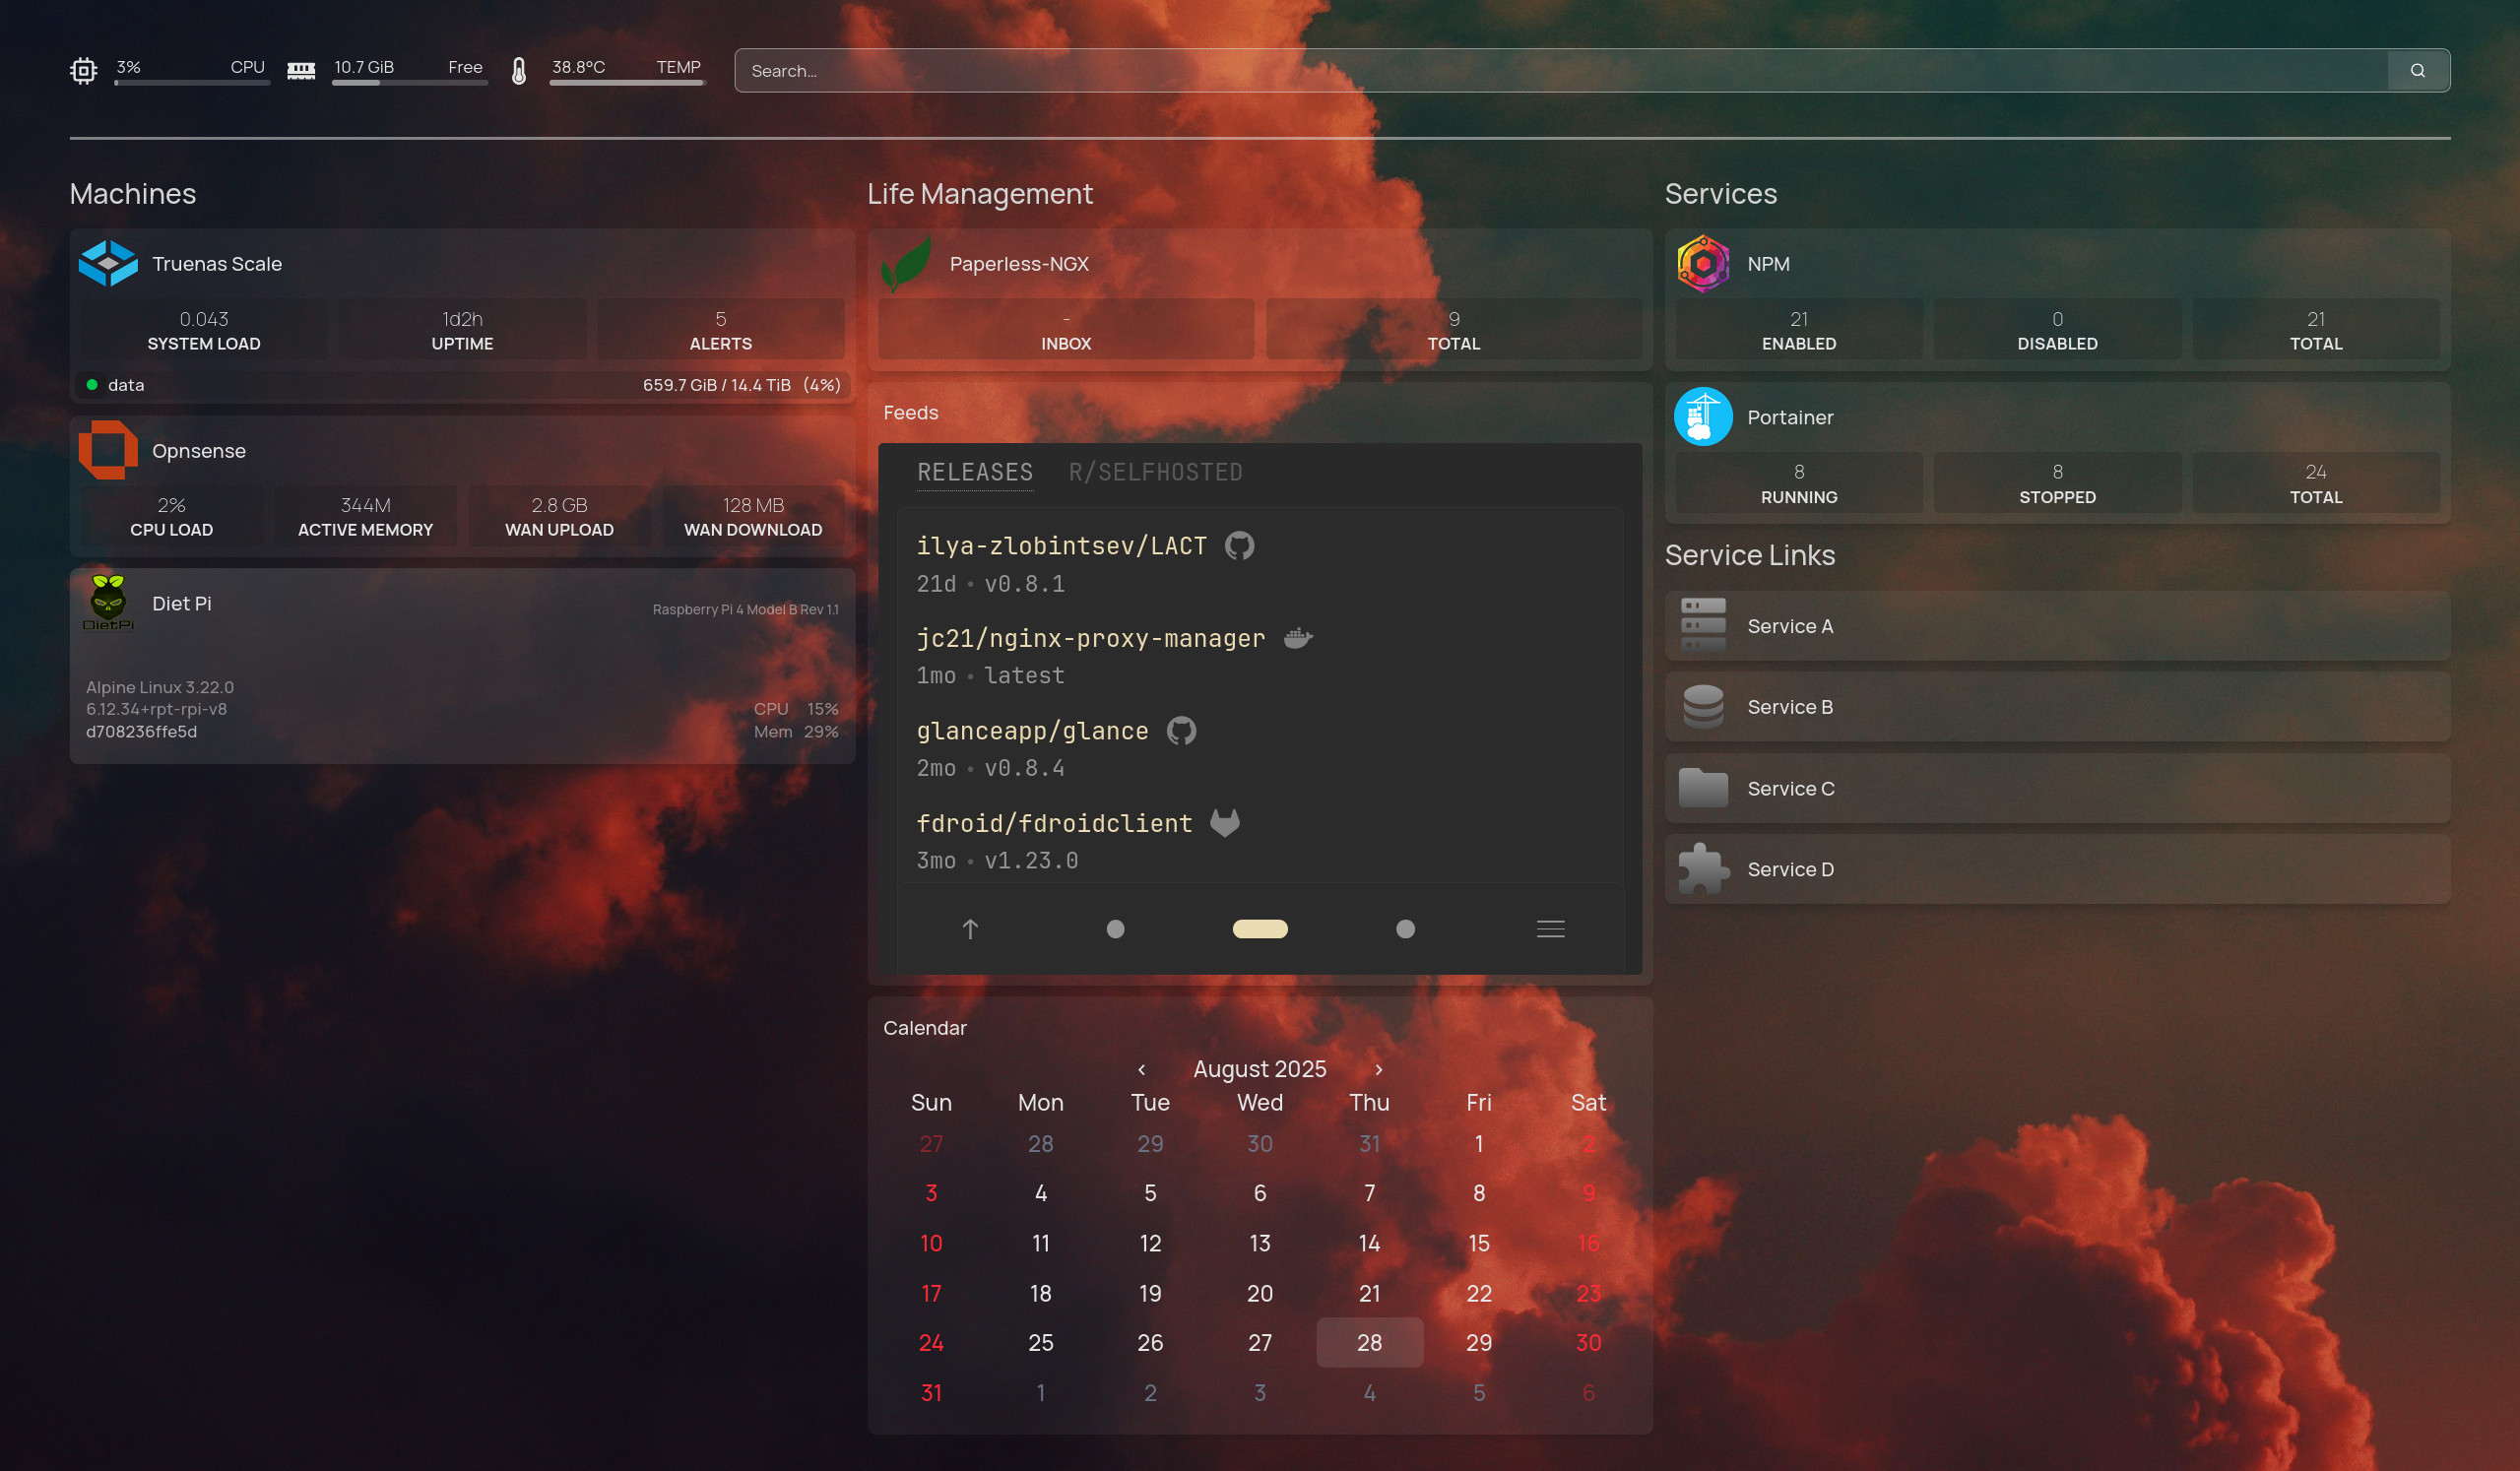Select August 15 in the calendar
2520x1471 pixels.
(x=1479, y=1243)
